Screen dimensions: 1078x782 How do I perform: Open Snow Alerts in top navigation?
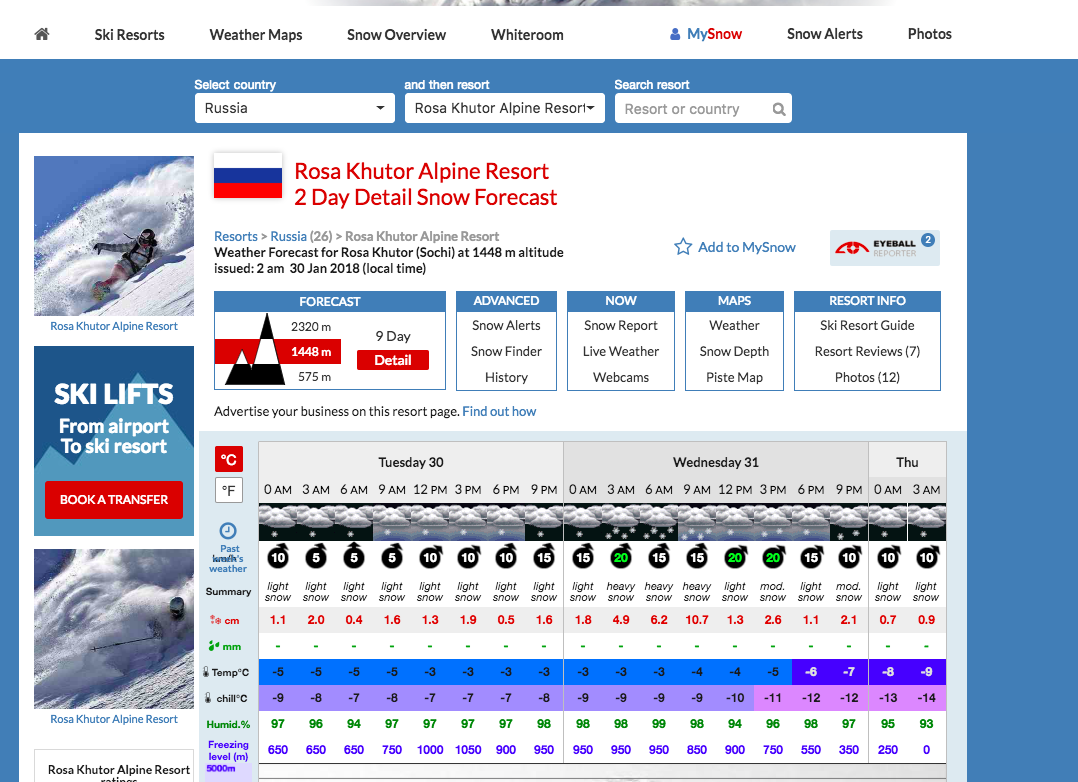point(824,34)
